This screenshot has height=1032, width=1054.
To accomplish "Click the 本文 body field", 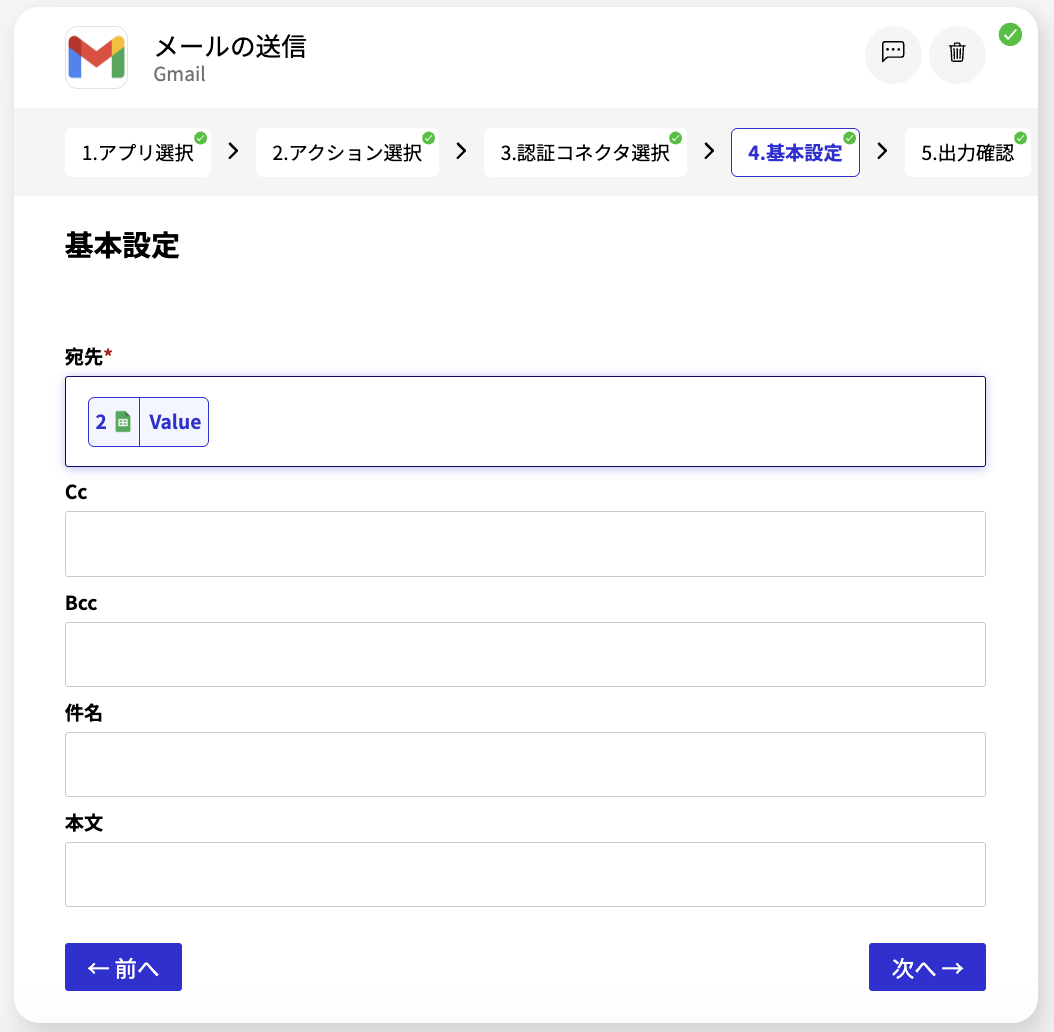I will 526,875.
